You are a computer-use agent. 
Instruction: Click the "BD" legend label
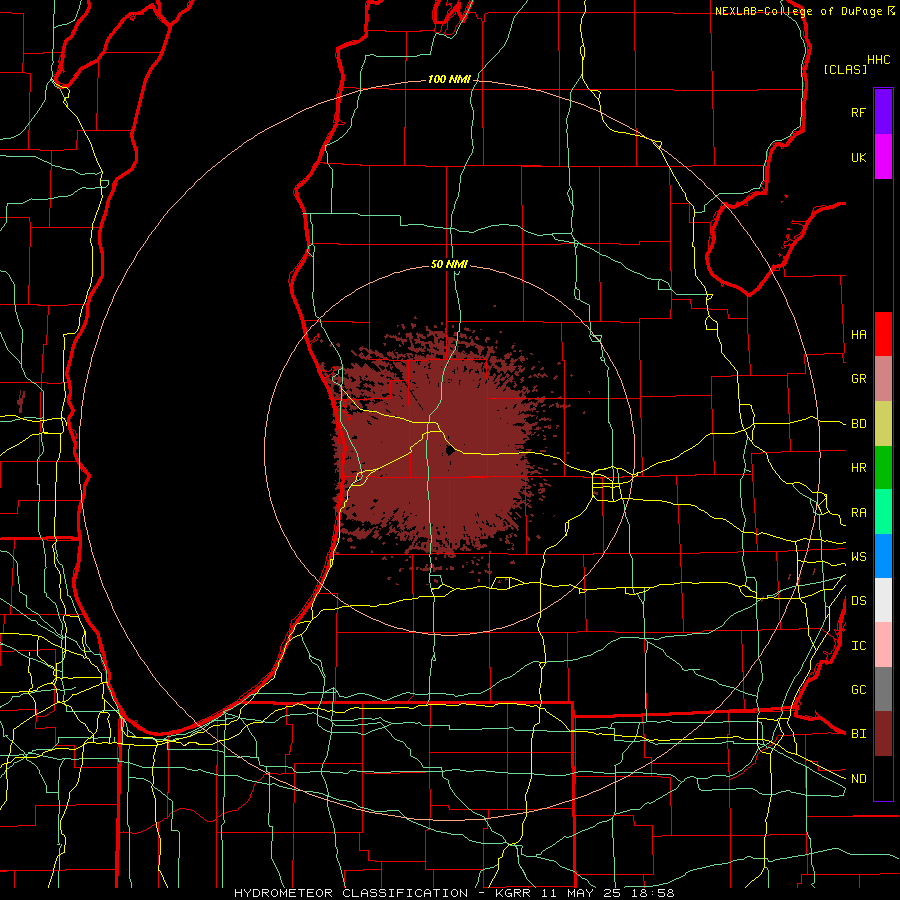point(858,424)
